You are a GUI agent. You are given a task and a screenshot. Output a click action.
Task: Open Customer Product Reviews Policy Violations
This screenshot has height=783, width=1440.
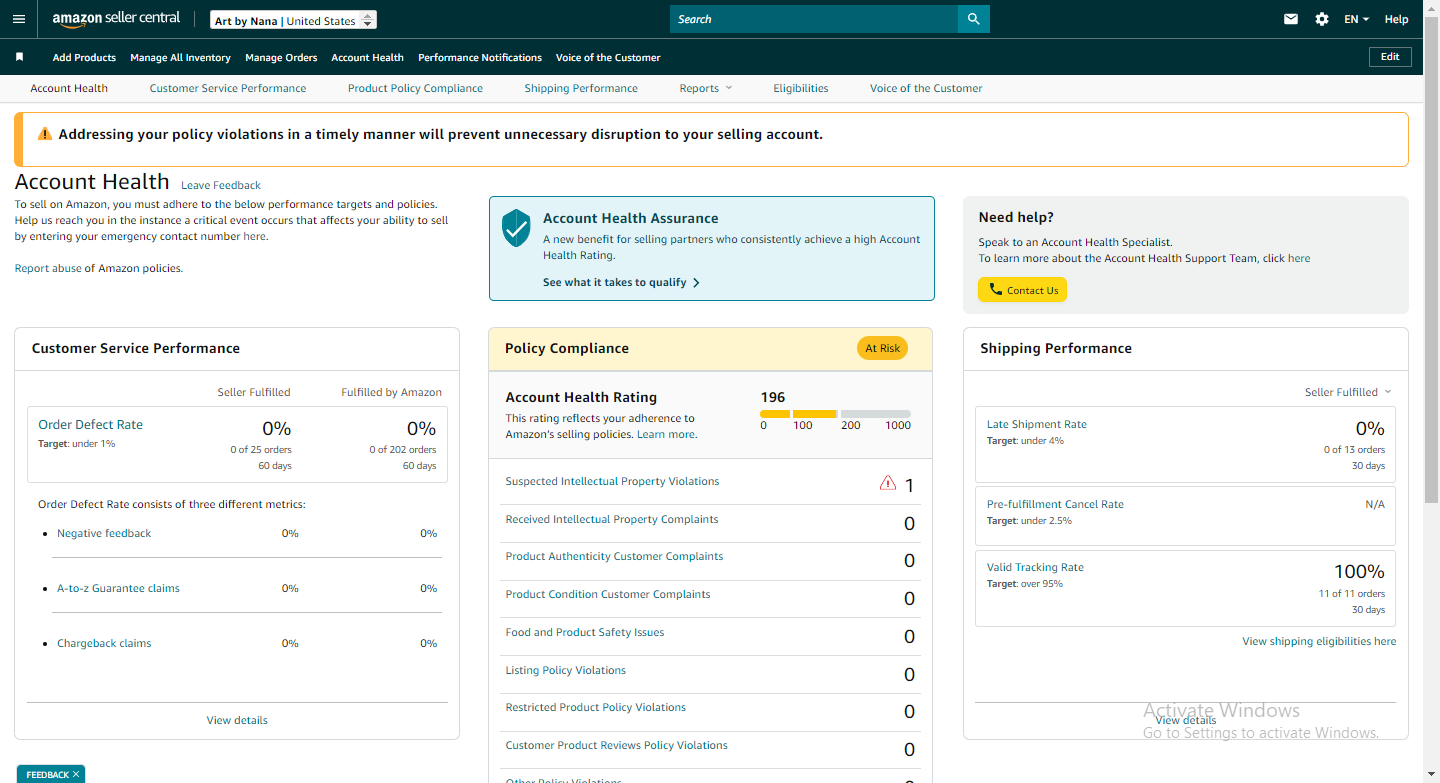pos(617,745)
